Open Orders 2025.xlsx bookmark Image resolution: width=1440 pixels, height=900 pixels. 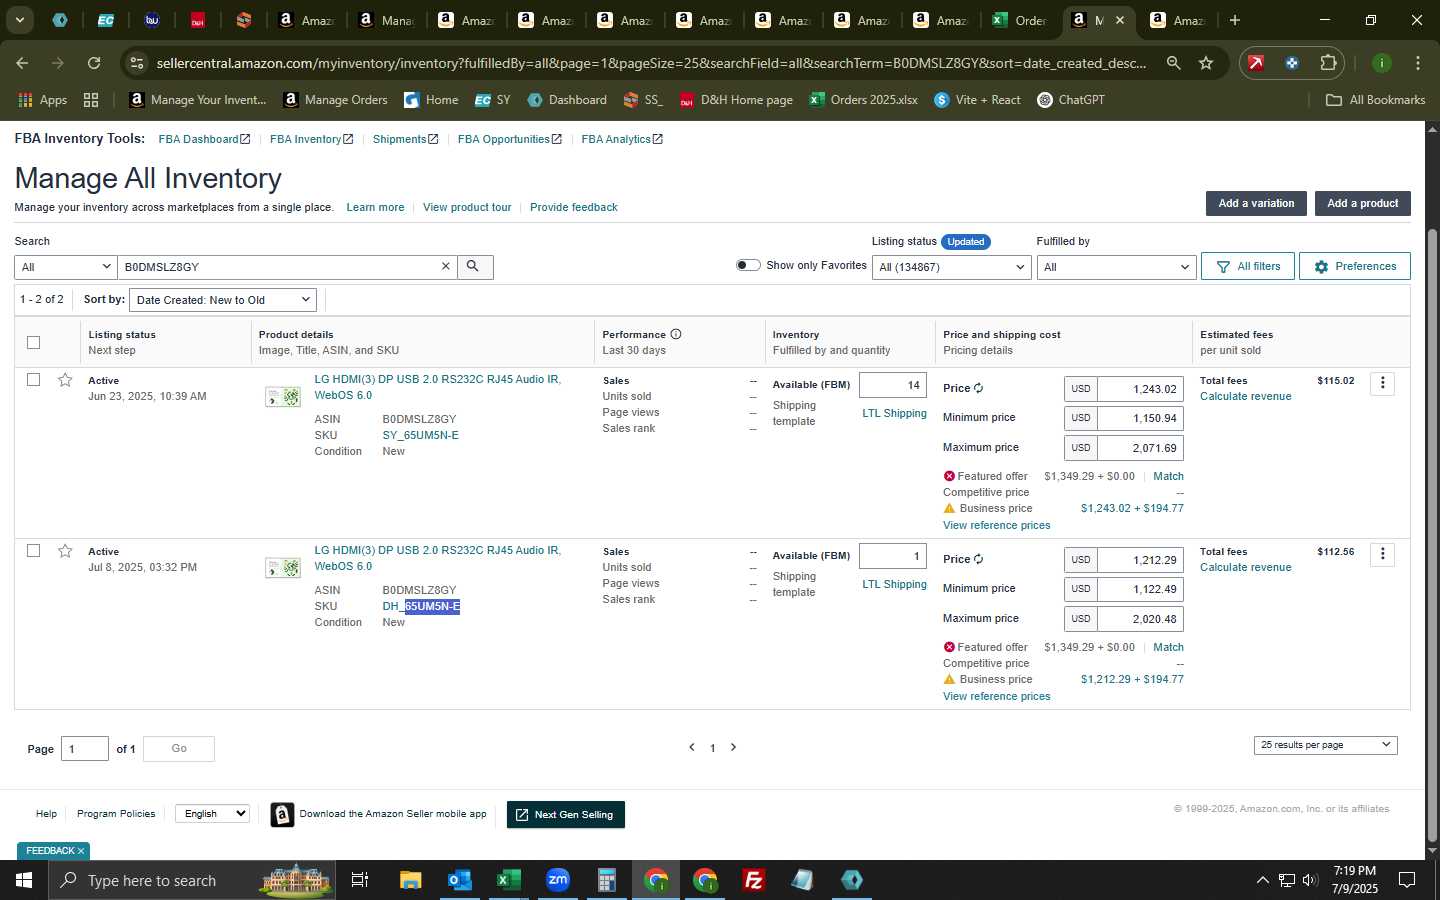864,100
